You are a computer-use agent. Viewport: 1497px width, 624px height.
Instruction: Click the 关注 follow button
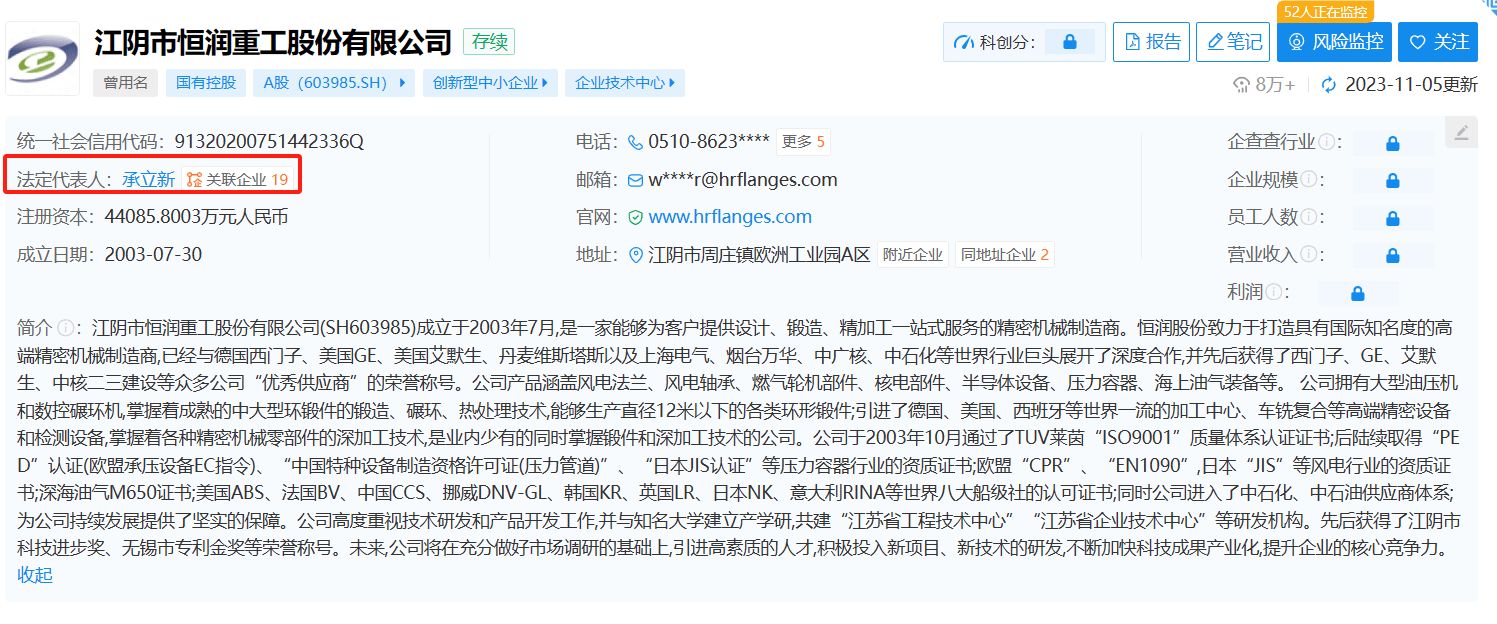pyautogui.click(x=1438, y=42)
